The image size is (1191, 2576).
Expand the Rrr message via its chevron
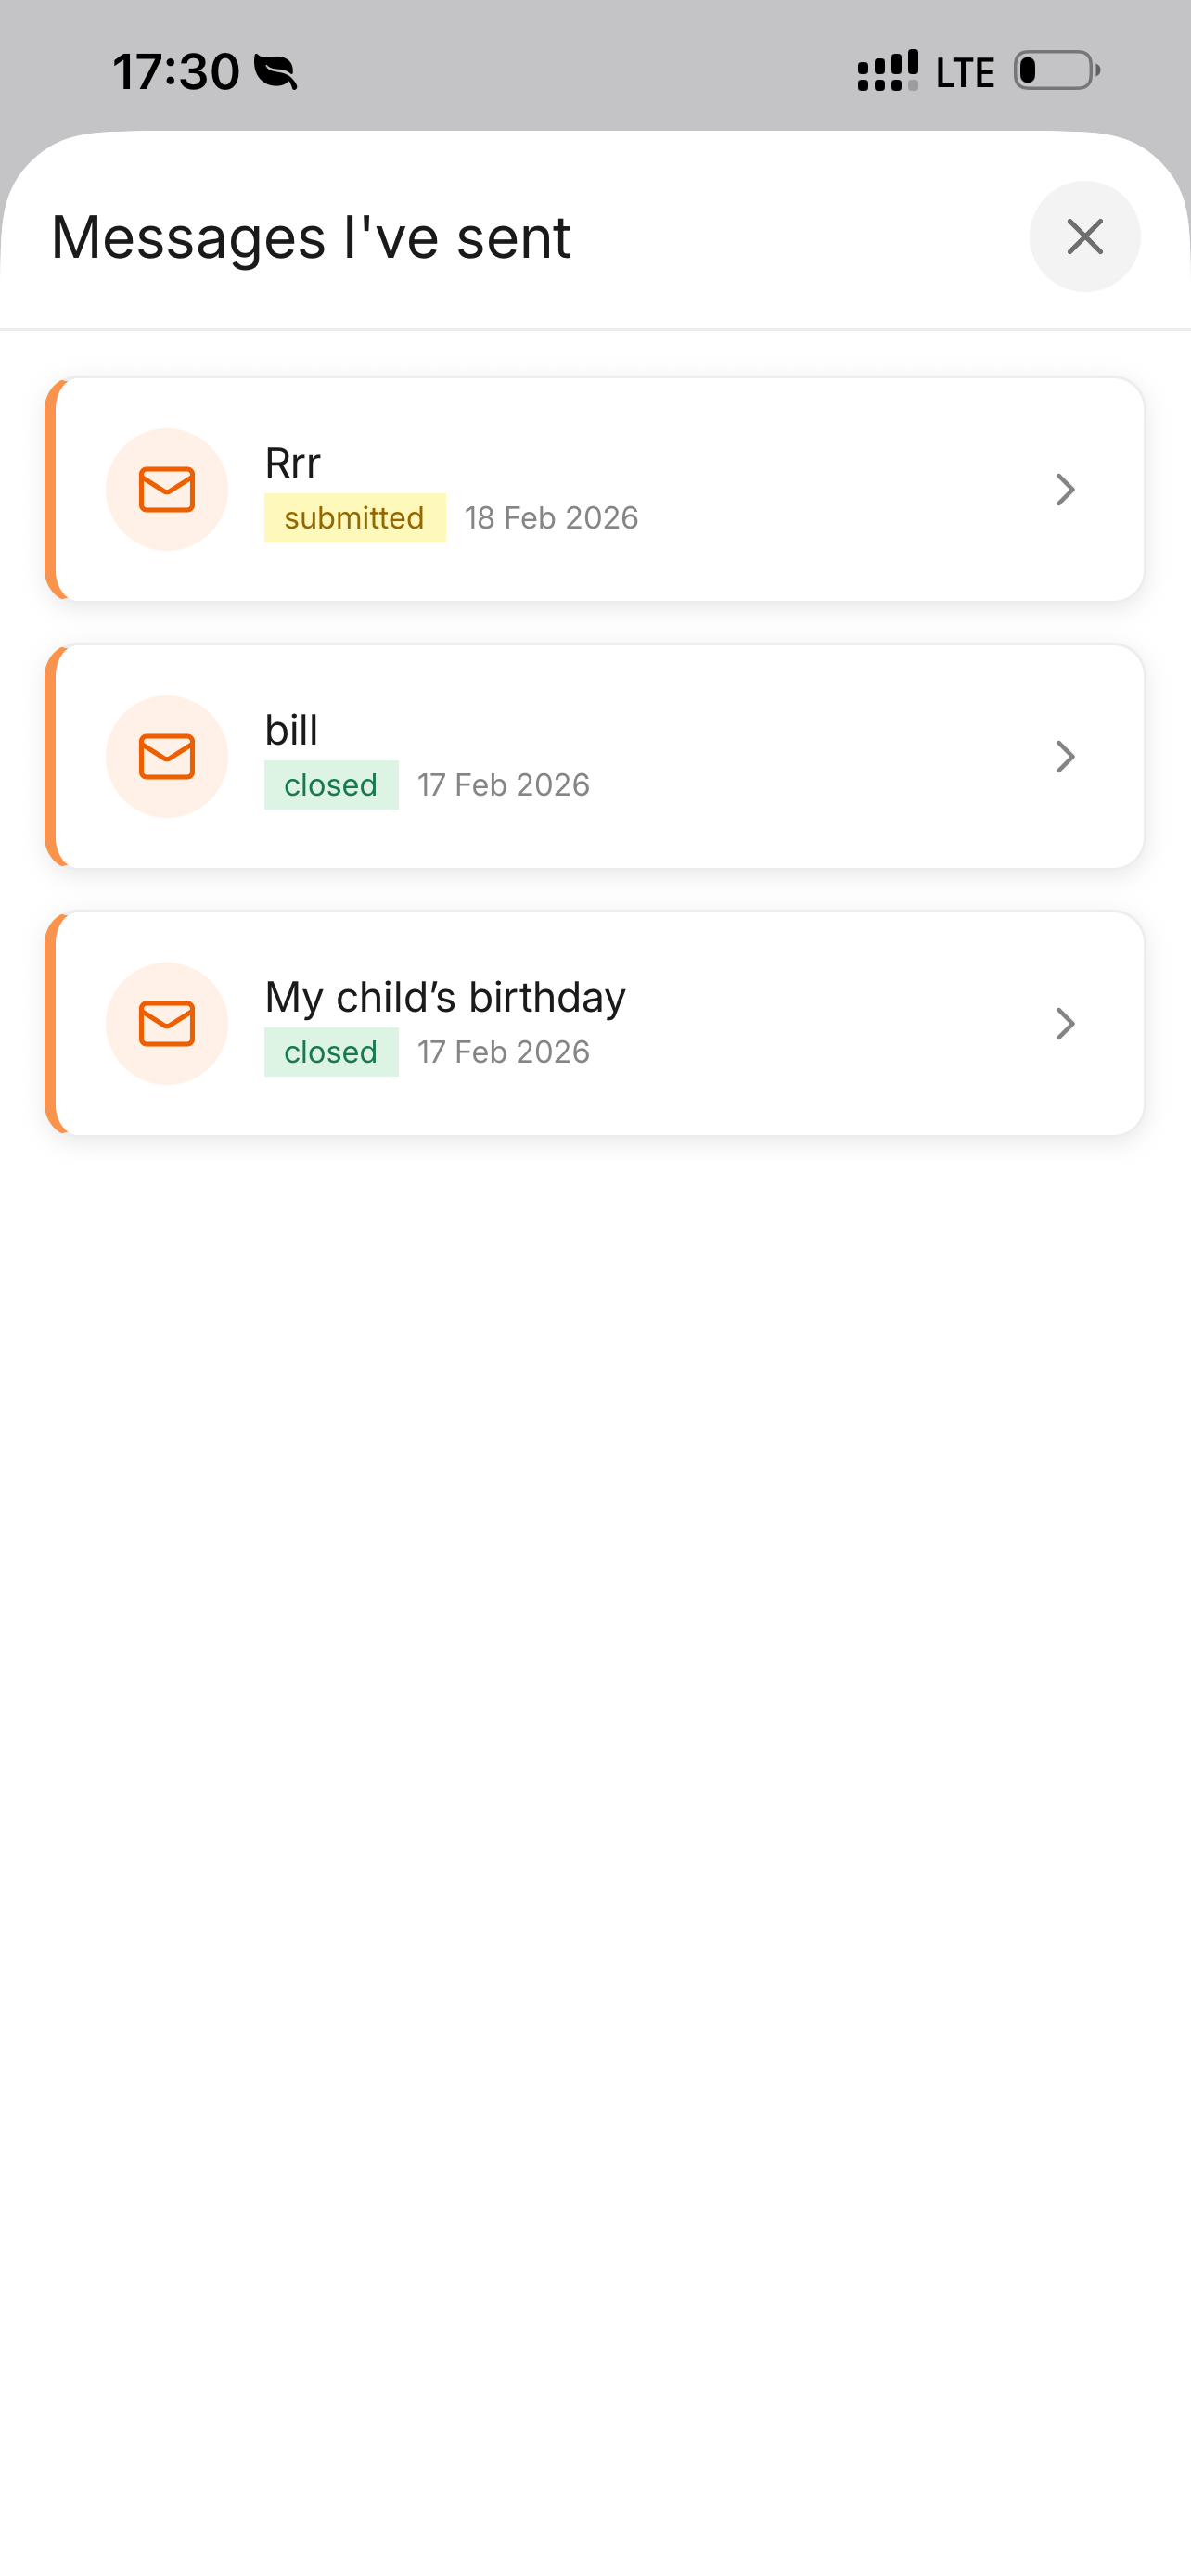[1066, 490]
